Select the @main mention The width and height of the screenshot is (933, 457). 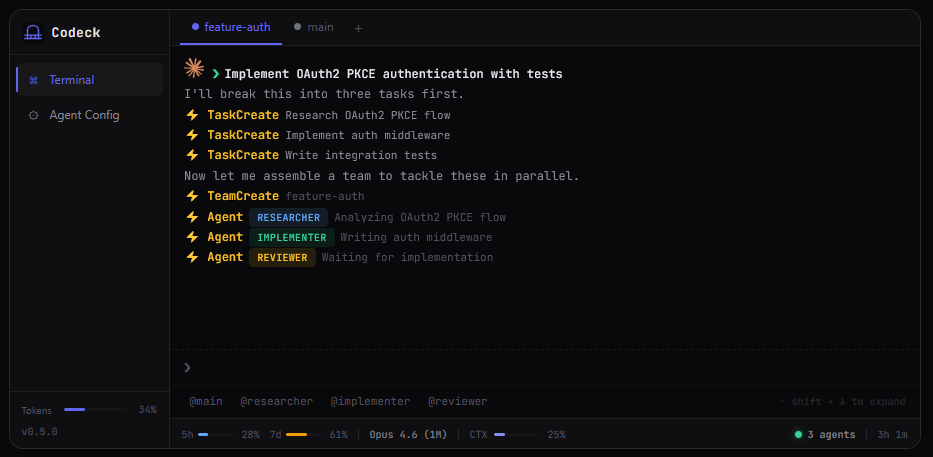(x=206, y=402)
